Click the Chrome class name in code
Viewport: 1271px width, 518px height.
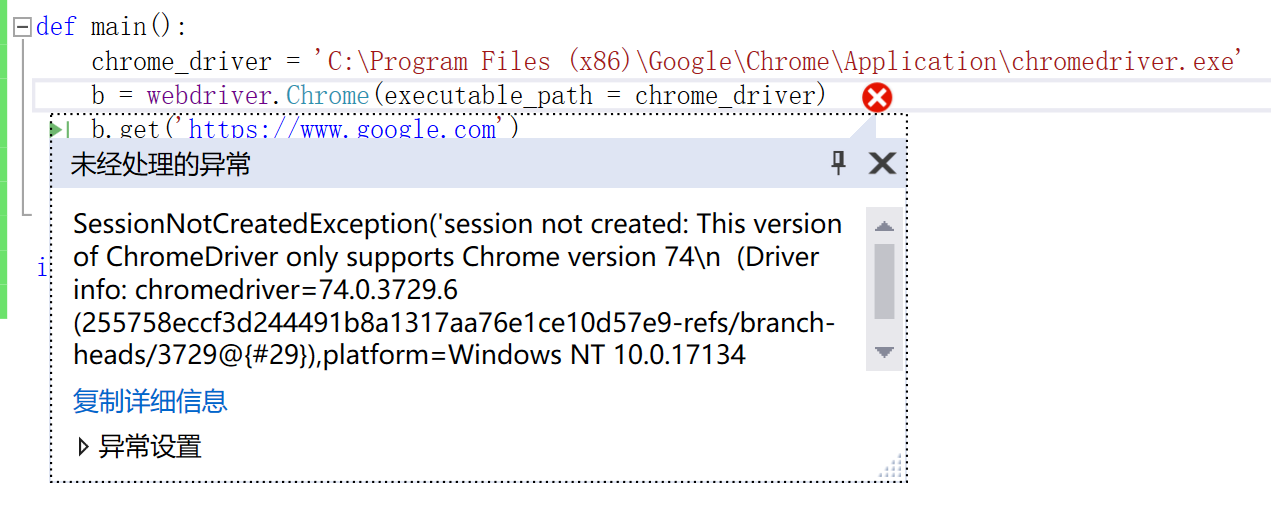pos(327,97)
